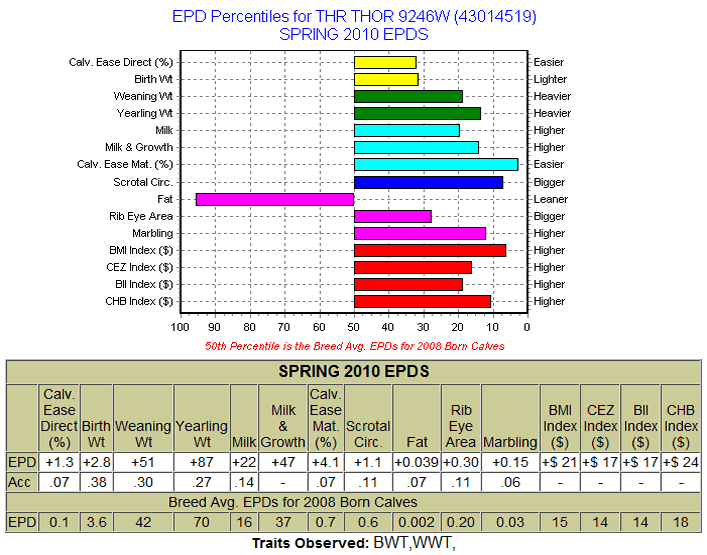
Task: Click the '.06' Marbling accuracy cell
Action: point(510,482)
